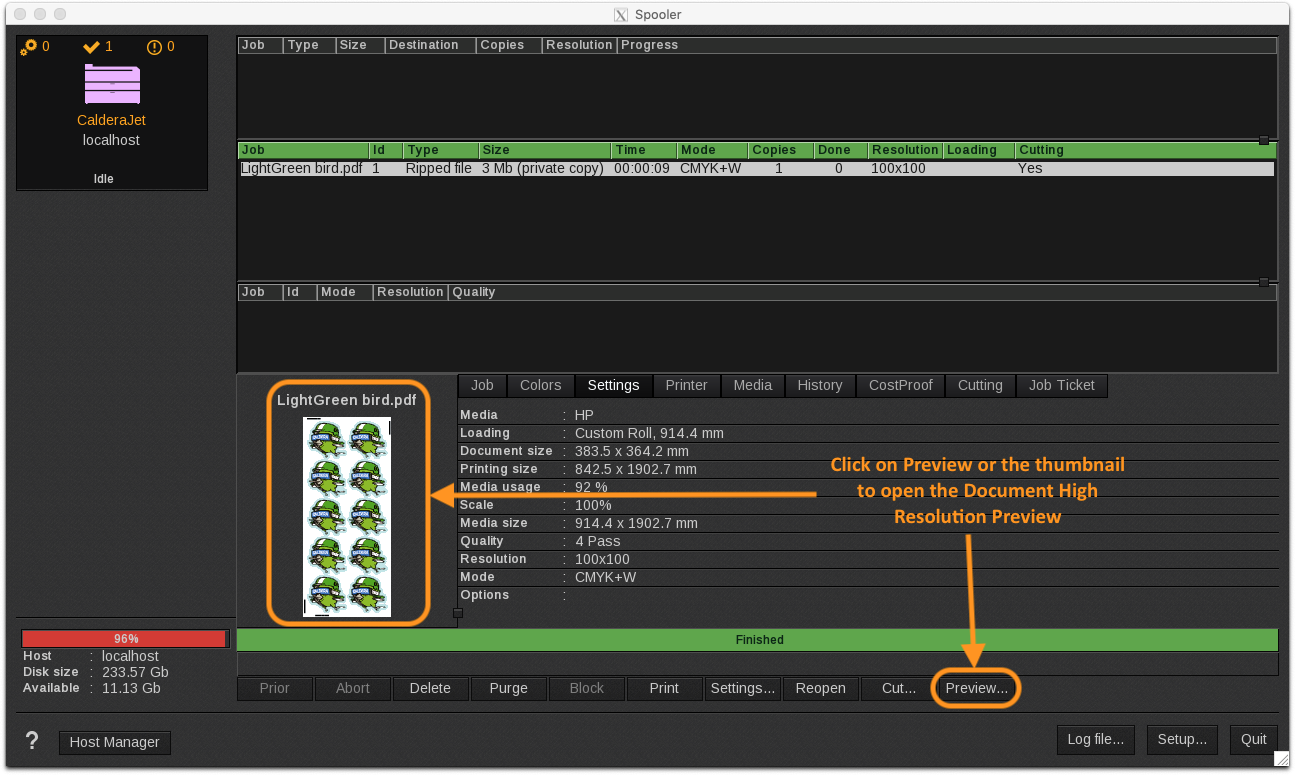
Task: Click the red disk usage progress bar
Action: tap(125, 638)
